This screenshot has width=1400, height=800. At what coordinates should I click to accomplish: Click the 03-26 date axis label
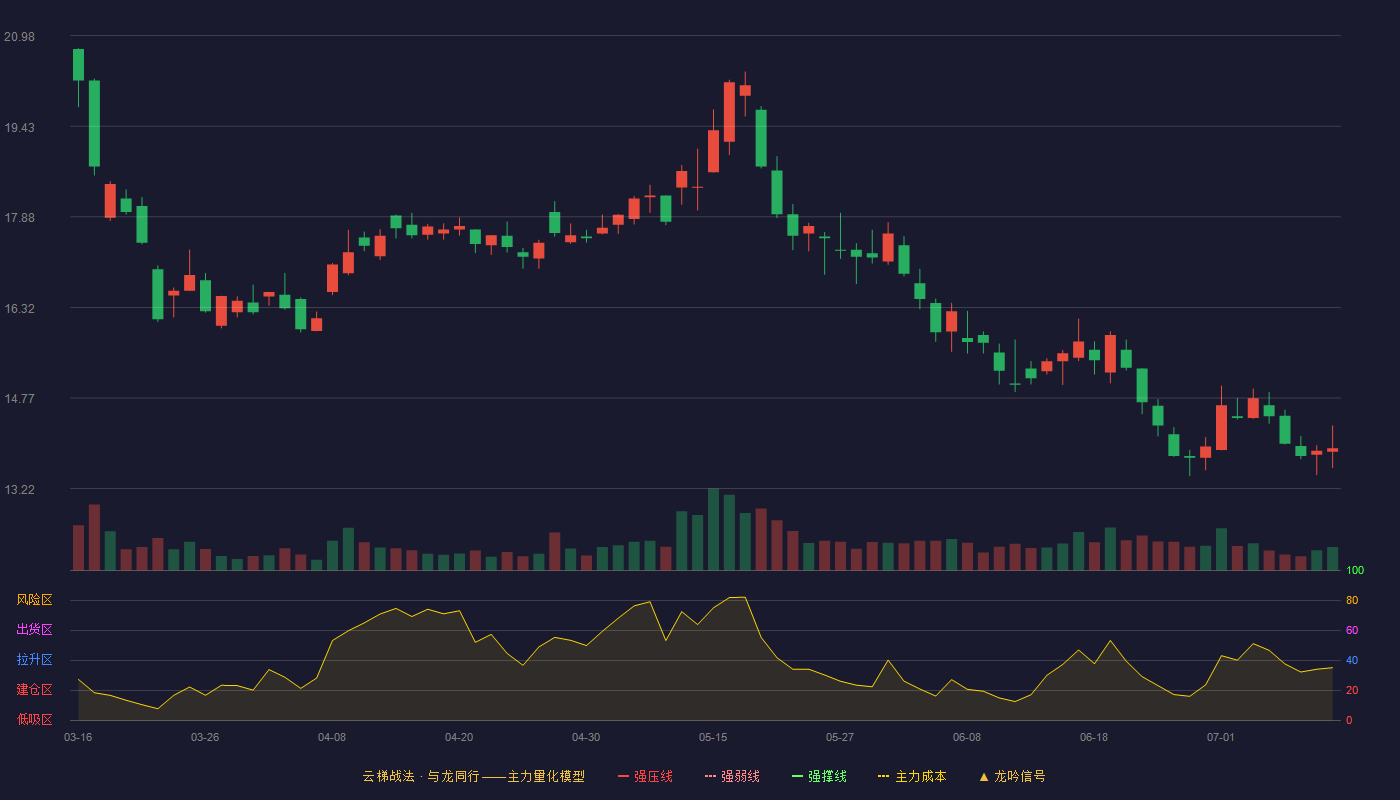(x=205, y=737)
